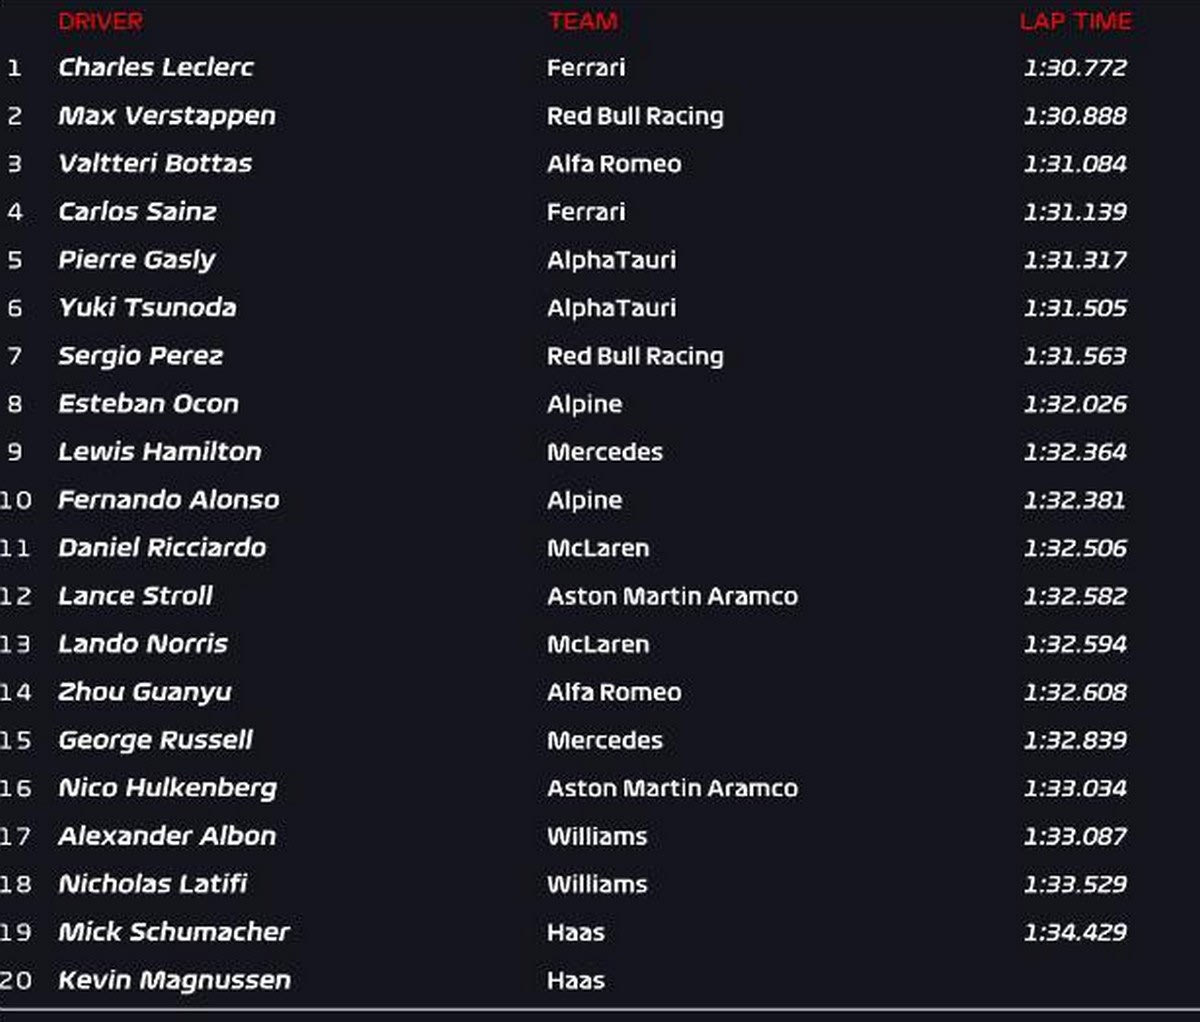Select Mick Schumacher's name
This screenshot has height=1022, width=1200.
click(173, 932)
